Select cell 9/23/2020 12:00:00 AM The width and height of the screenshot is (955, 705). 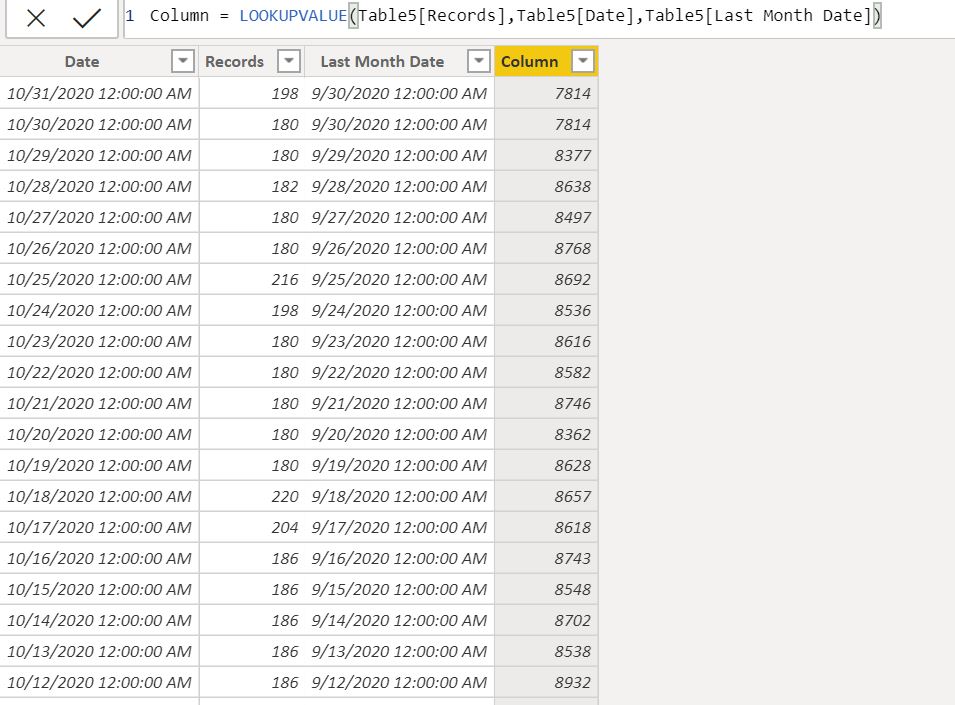pyautogui.click(x=399, y=342)
